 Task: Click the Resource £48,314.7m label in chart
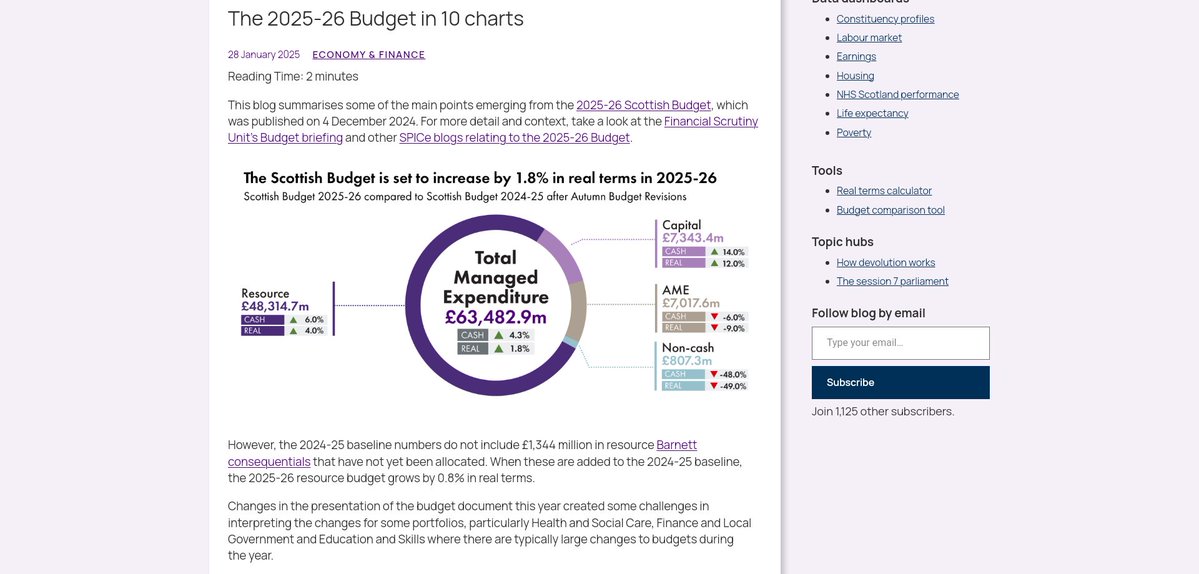pyautogui.click(x=275, y=300)
